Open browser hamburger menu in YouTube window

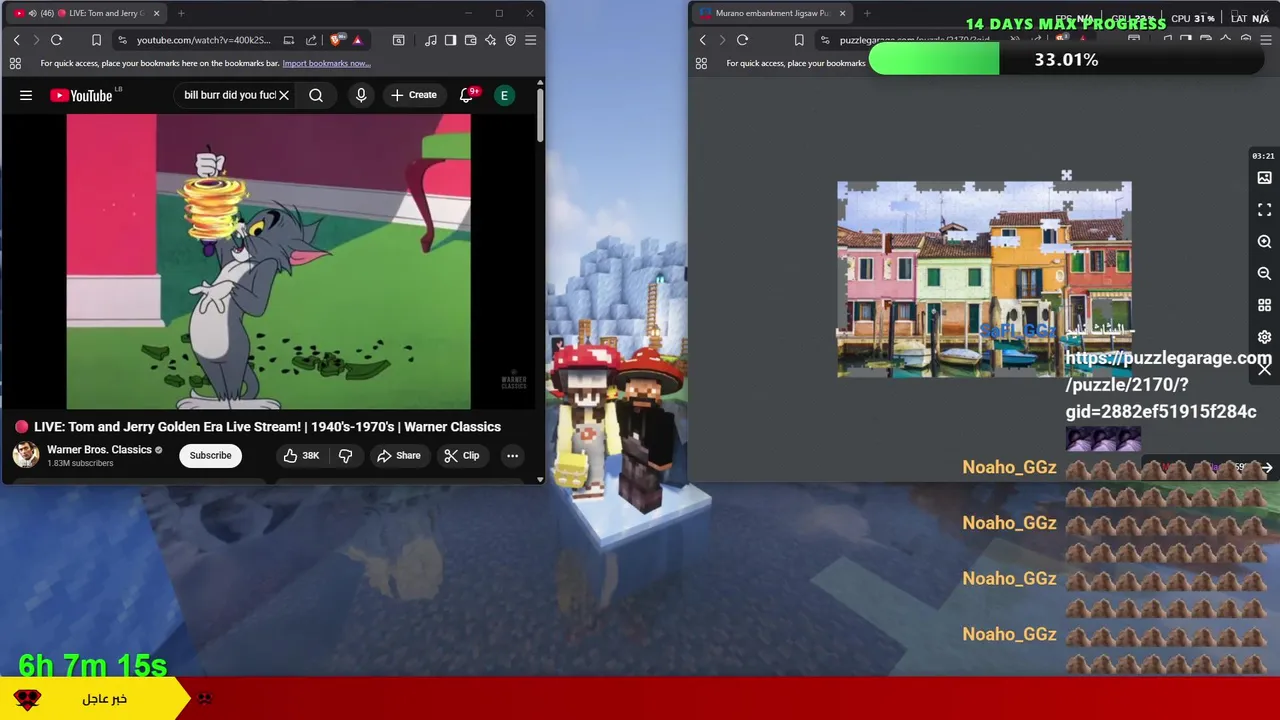click(530, 40)
